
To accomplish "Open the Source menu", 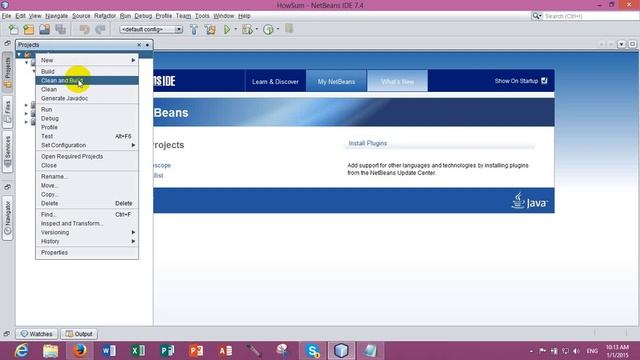I will (81, 16).
